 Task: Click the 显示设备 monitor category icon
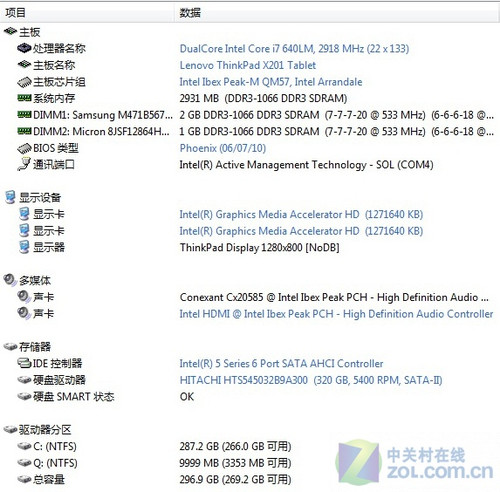pyautogui.click(x=10, y=197)
